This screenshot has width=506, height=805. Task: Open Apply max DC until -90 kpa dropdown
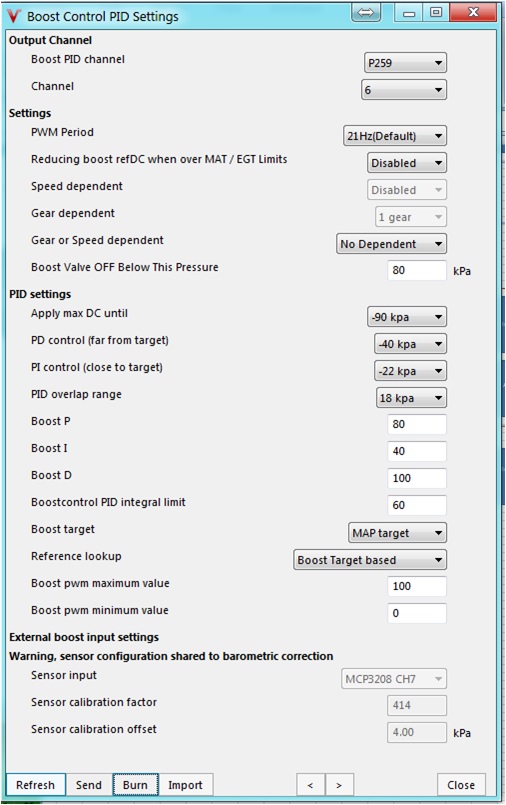click(406, 317)
